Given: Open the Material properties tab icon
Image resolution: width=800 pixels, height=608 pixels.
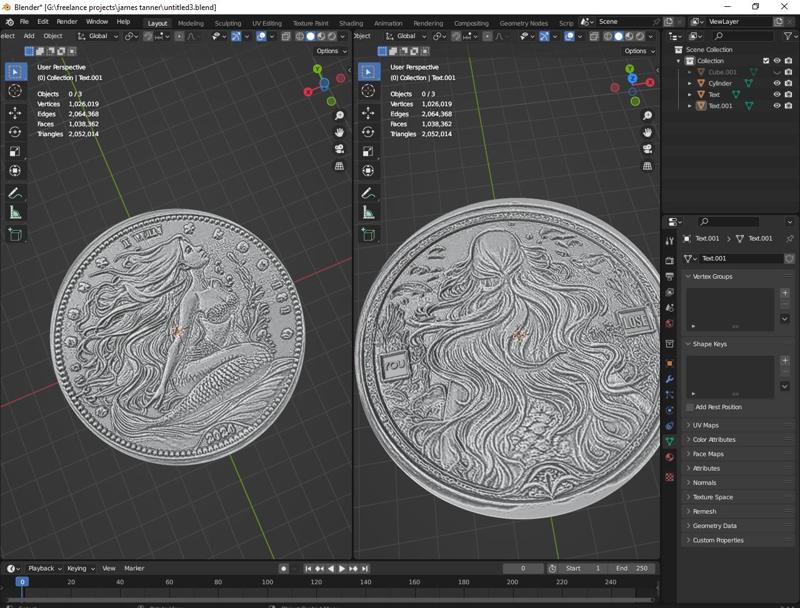Looking at the screenshot, I should pyautogui.click(x=669, y=457).
